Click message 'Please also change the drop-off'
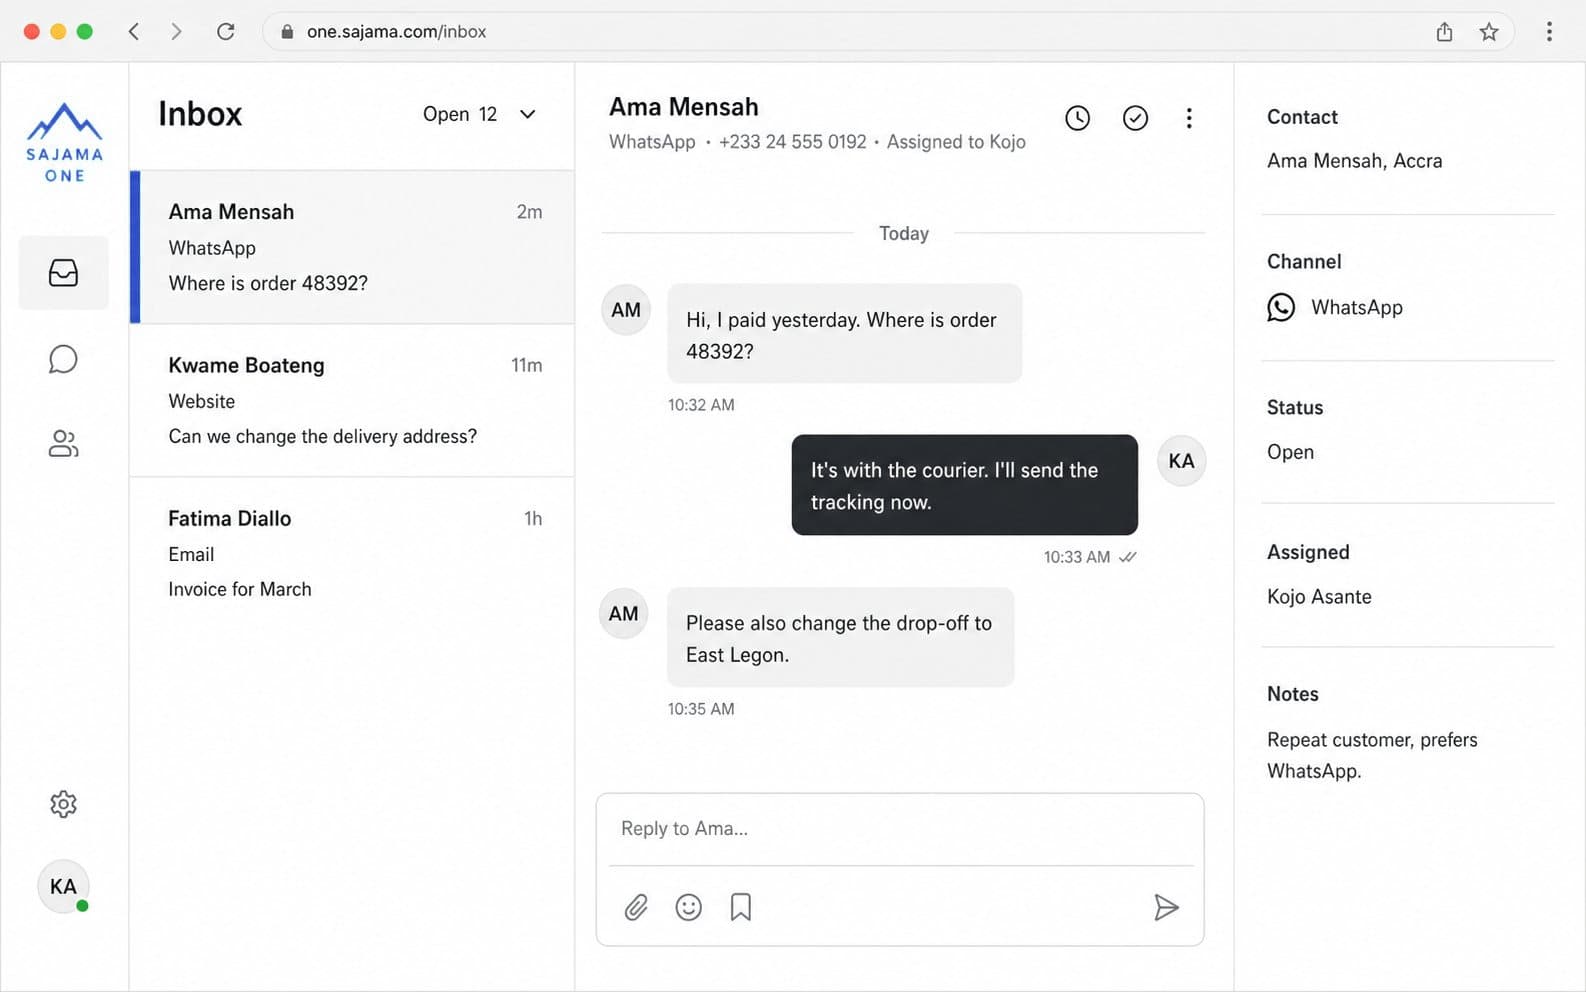The width and height of the screenshot is (1586, 992). (841, 638)
